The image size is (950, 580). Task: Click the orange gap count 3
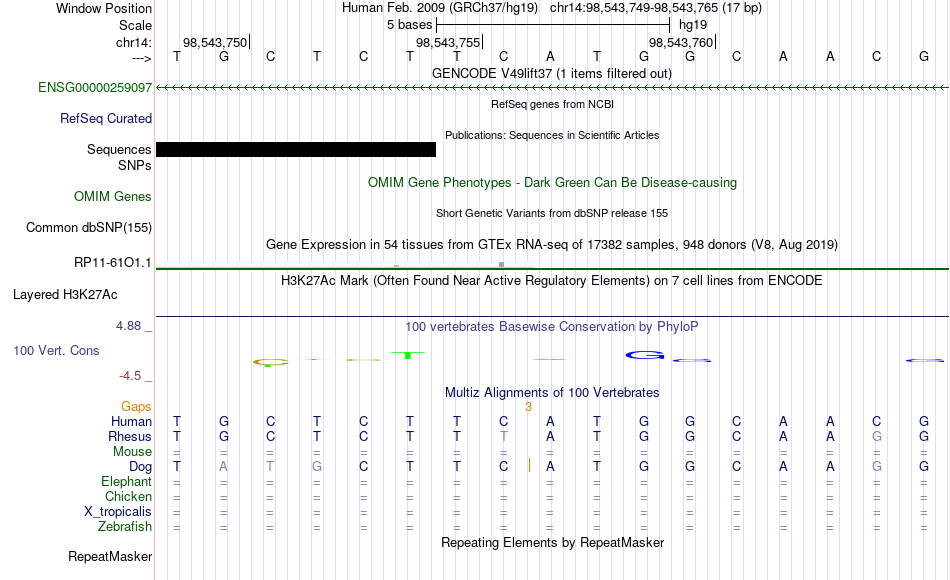[528, 407]
